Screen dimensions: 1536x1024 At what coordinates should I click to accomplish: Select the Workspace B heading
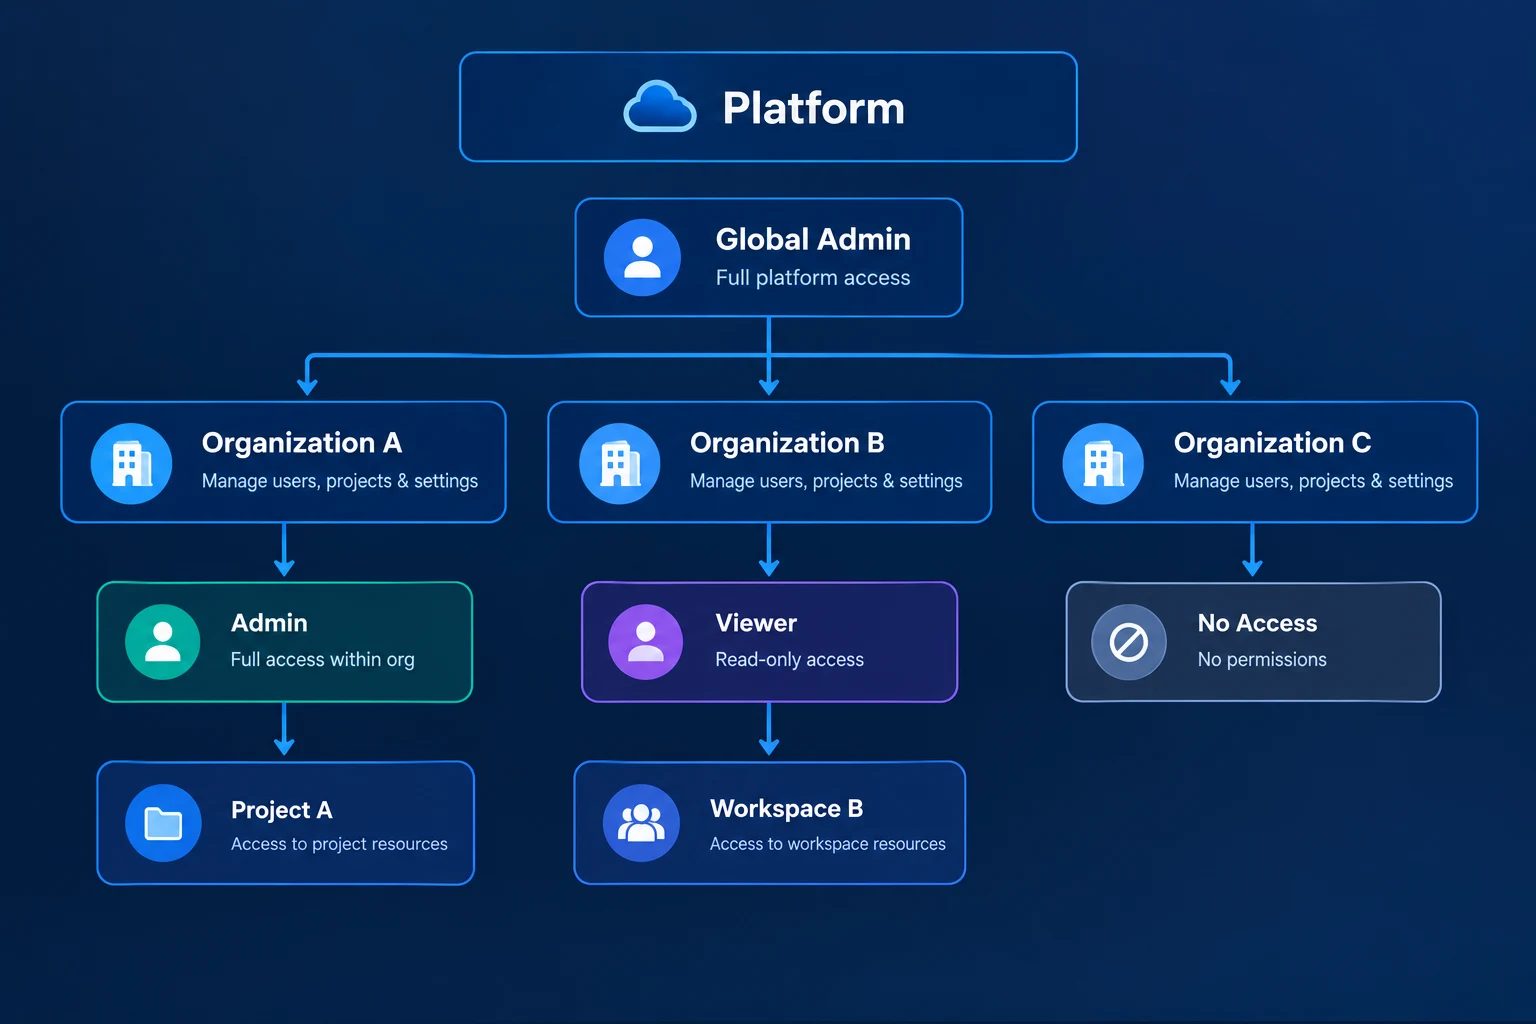coord(786,808)
